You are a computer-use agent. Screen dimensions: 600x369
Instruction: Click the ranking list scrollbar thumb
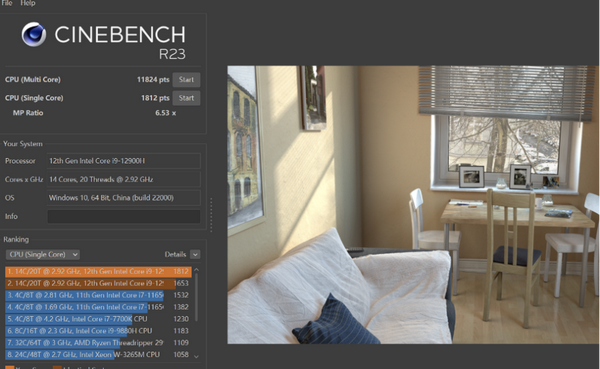point(196,297)
